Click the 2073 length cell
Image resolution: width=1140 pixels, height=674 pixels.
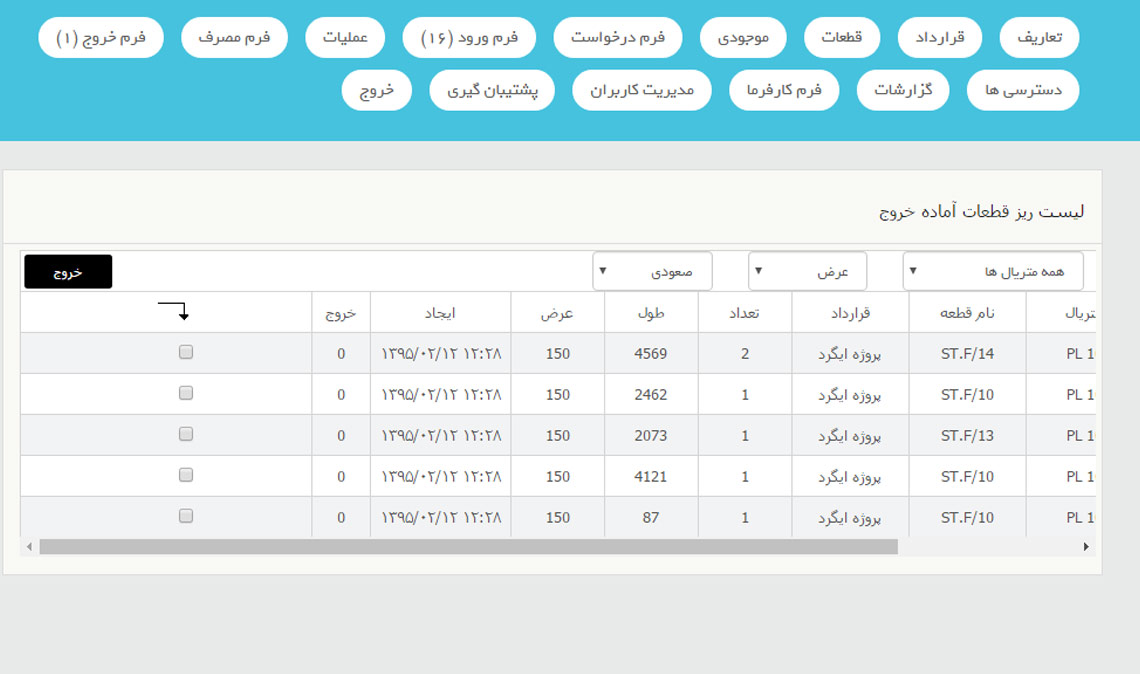651,436
